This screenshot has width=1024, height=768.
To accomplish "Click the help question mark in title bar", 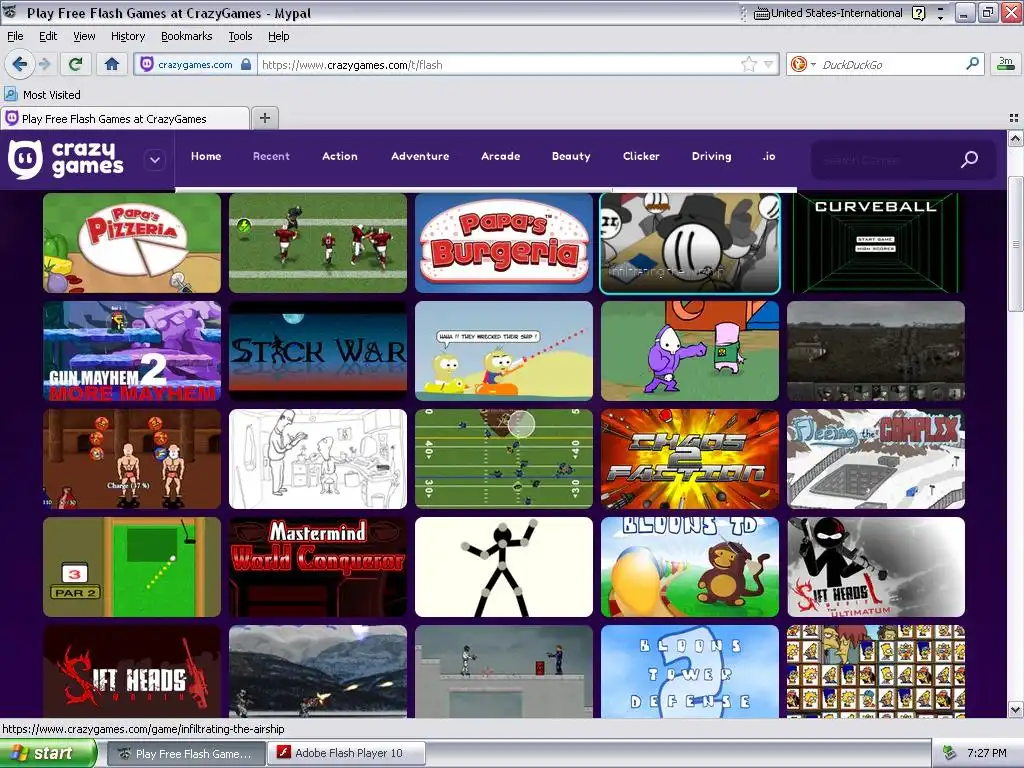I will point(918,13).
